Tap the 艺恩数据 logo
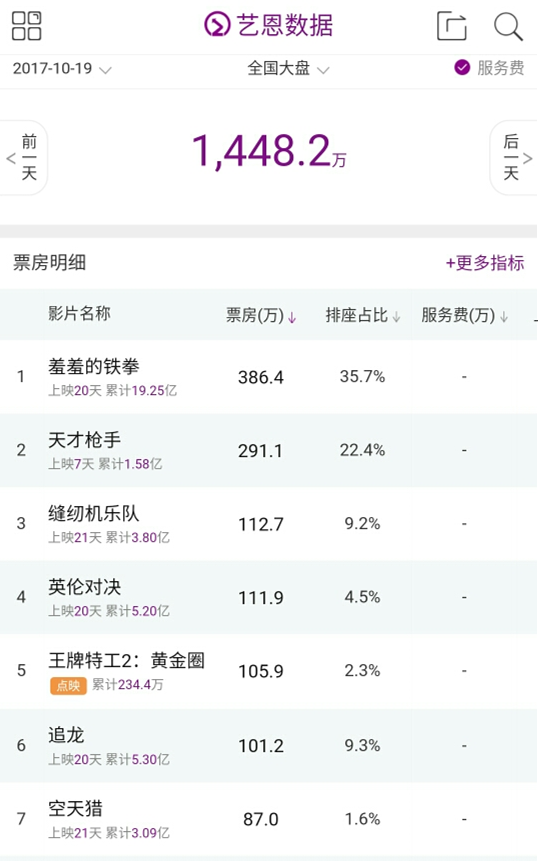Image resolution: width=538 pixels, height=861 pixels. pos(269,25)
